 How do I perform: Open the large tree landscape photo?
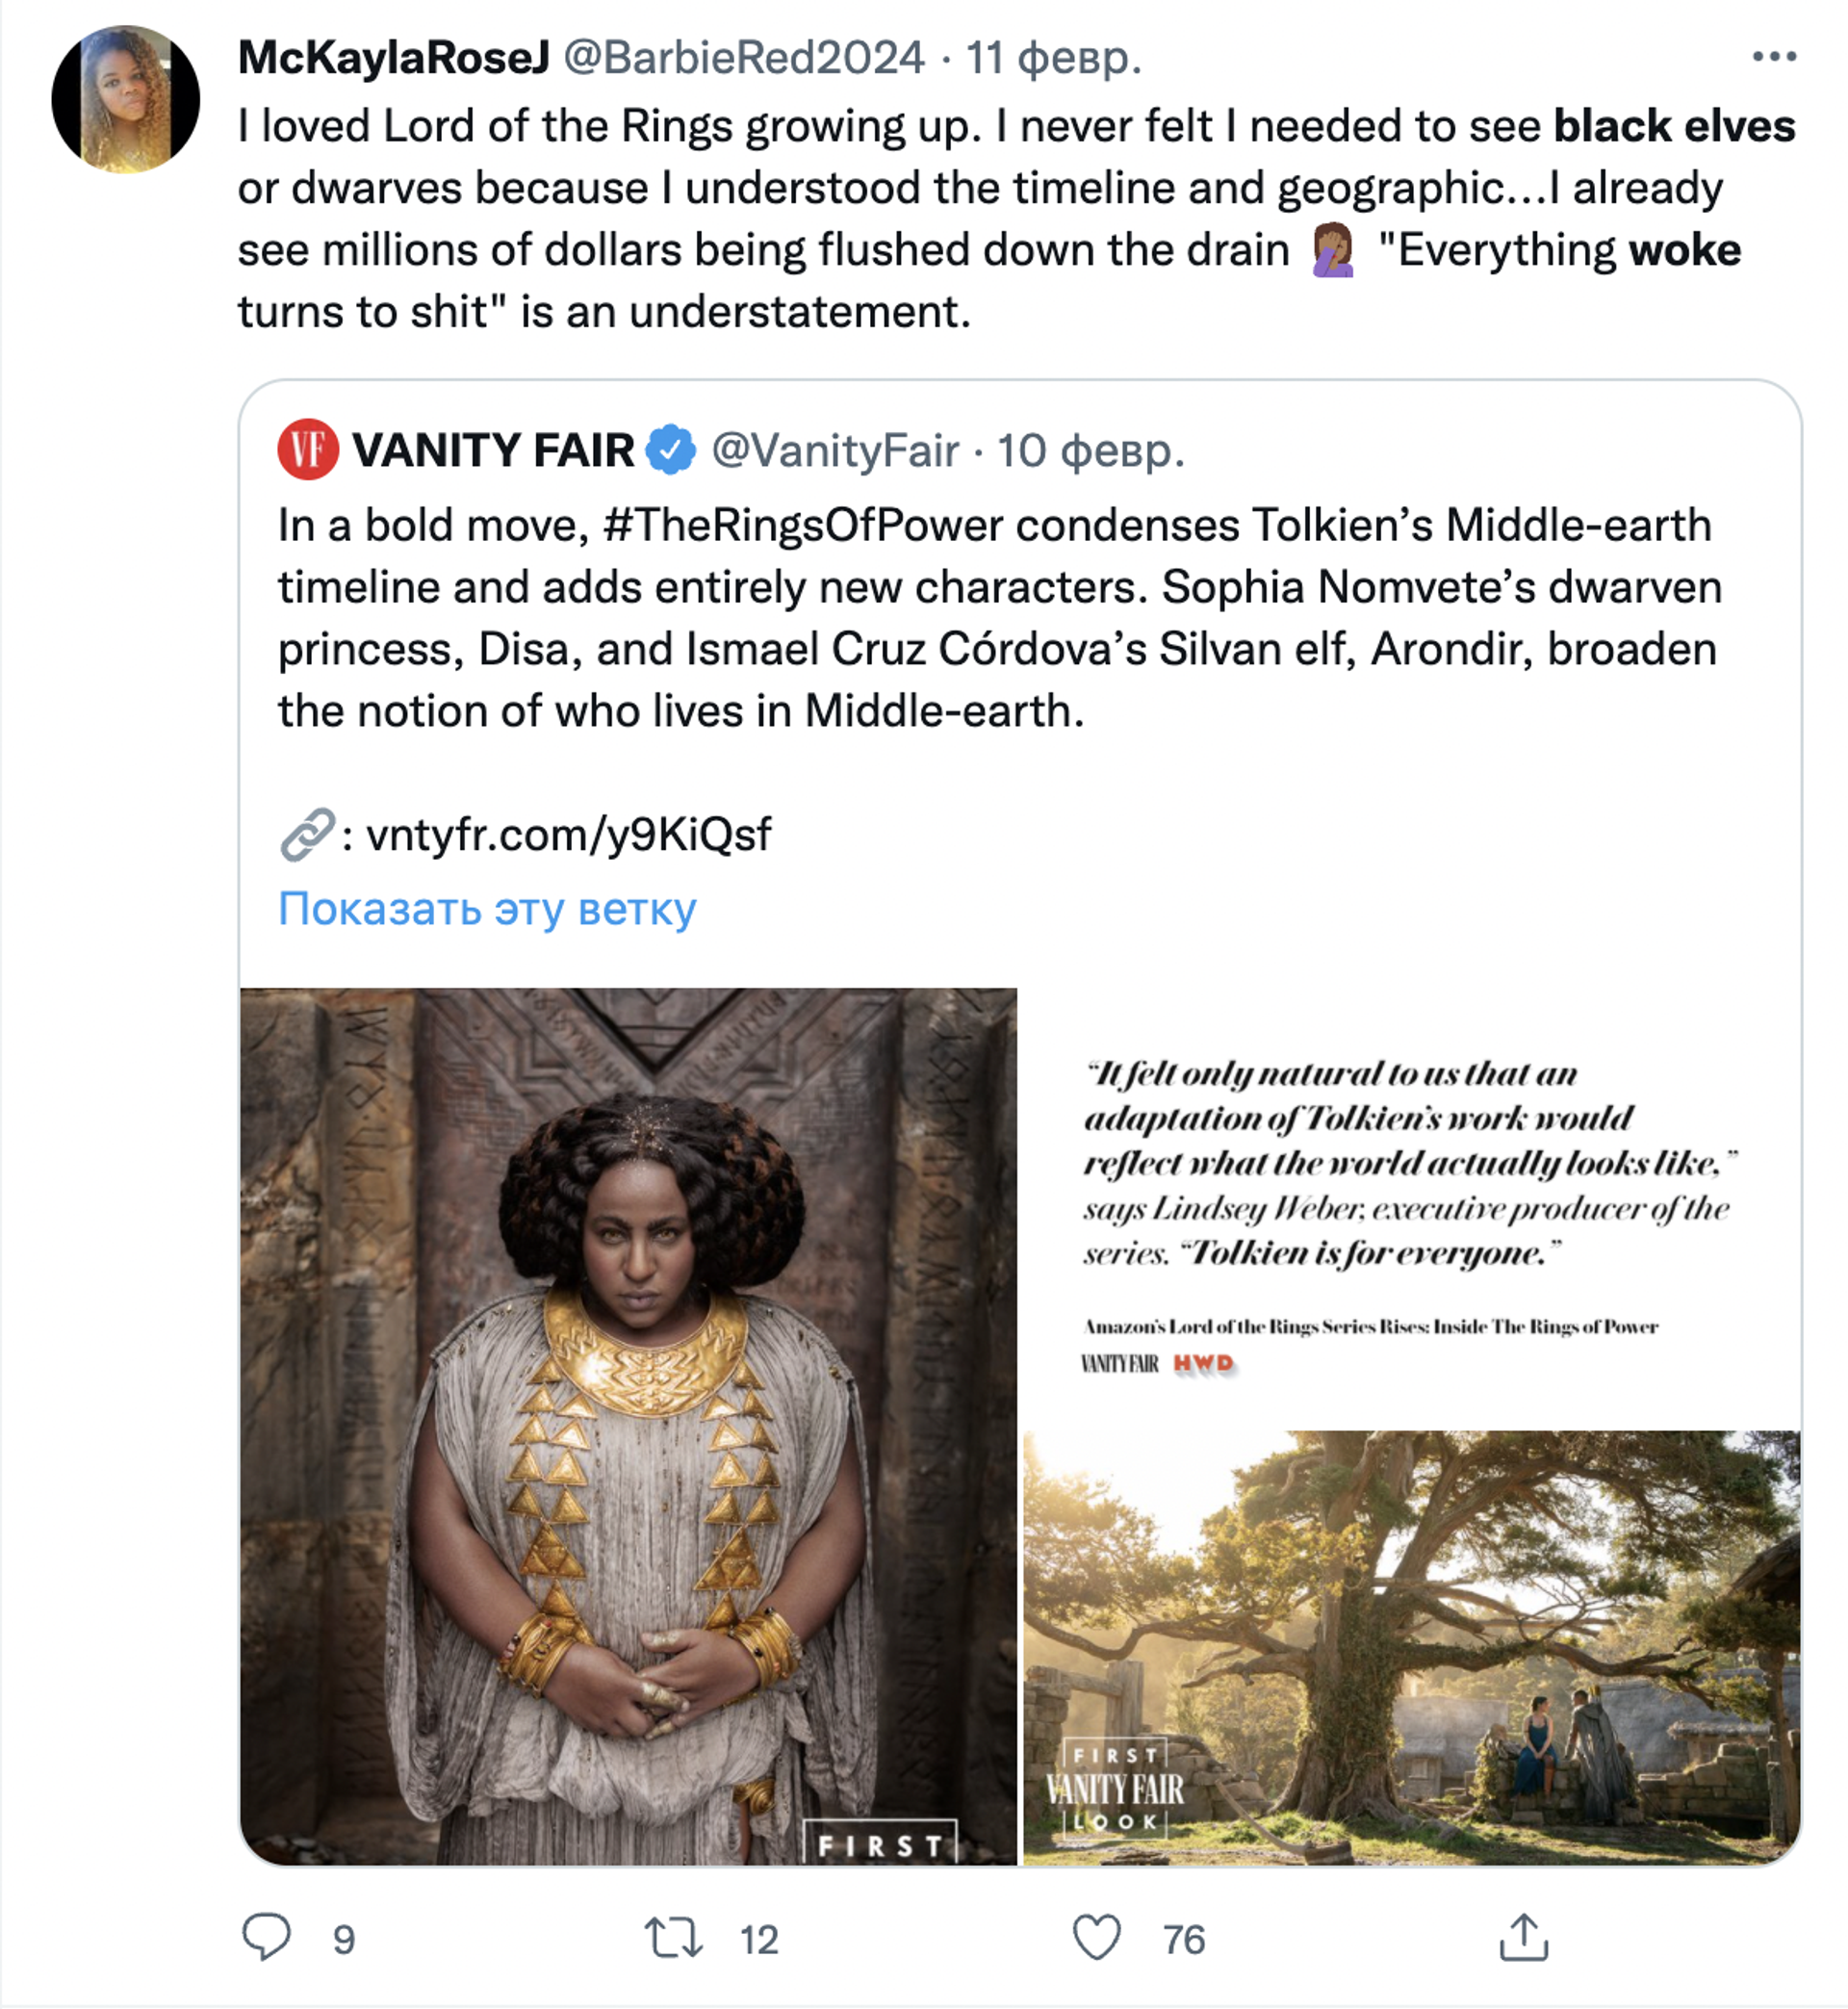tap(1411, 1647)
